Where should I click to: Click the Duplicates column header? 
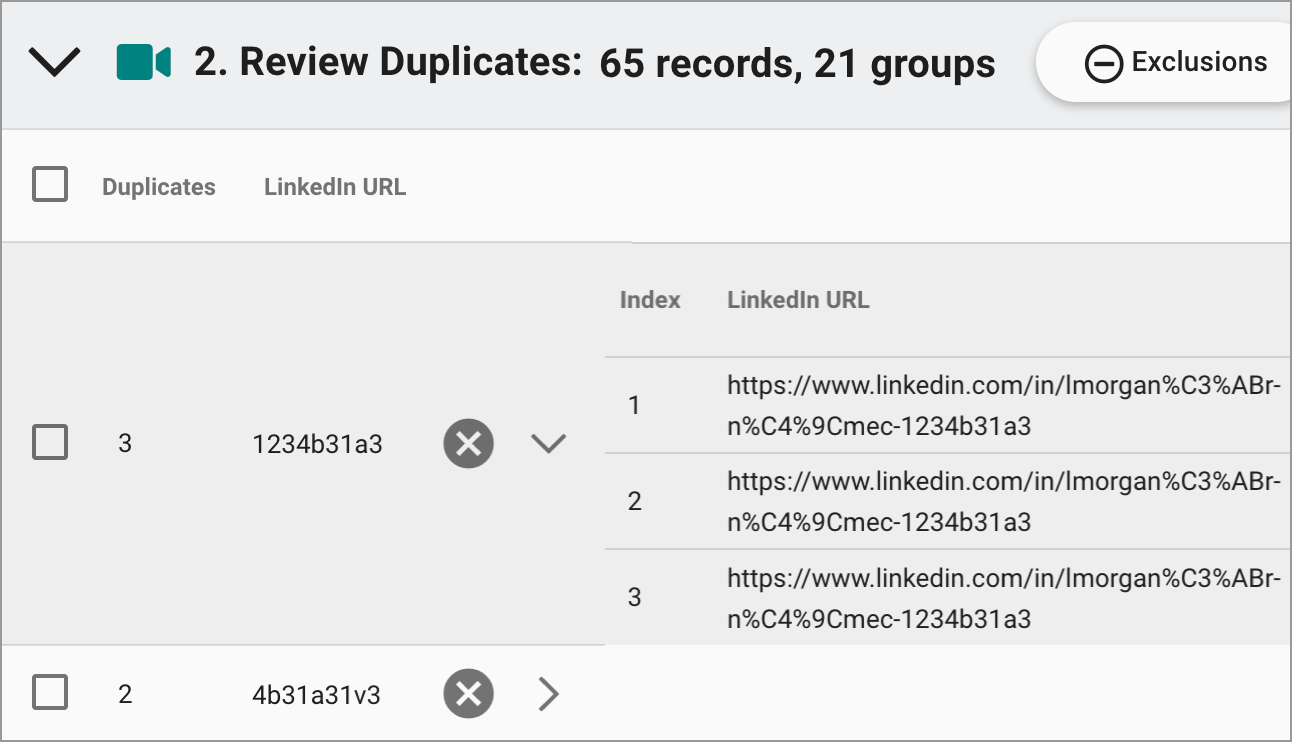(x=157, y=186)
